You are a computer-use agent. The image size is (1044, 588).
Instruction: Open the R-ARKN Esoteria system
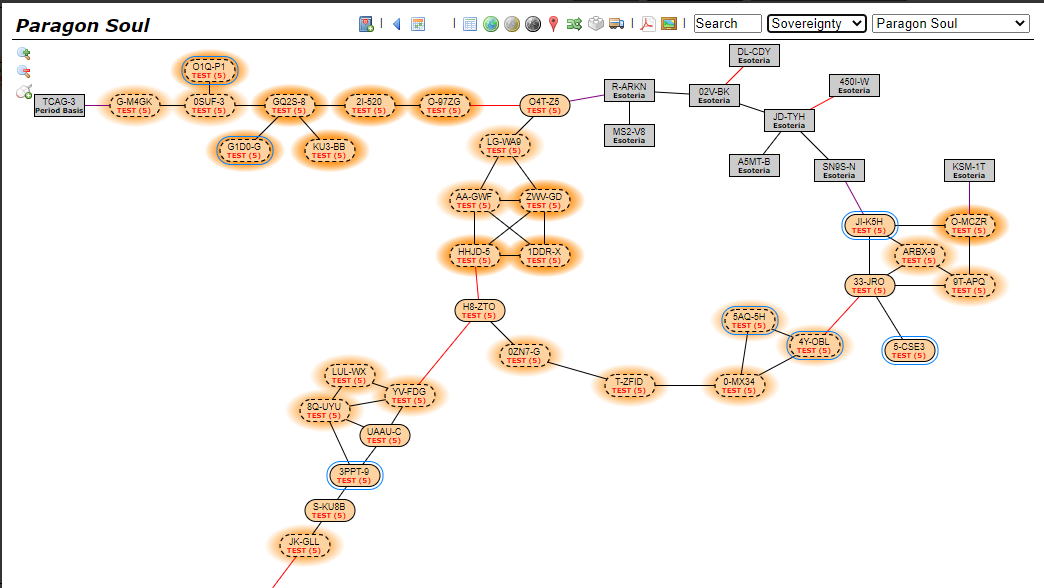click(x=629, y=91)
